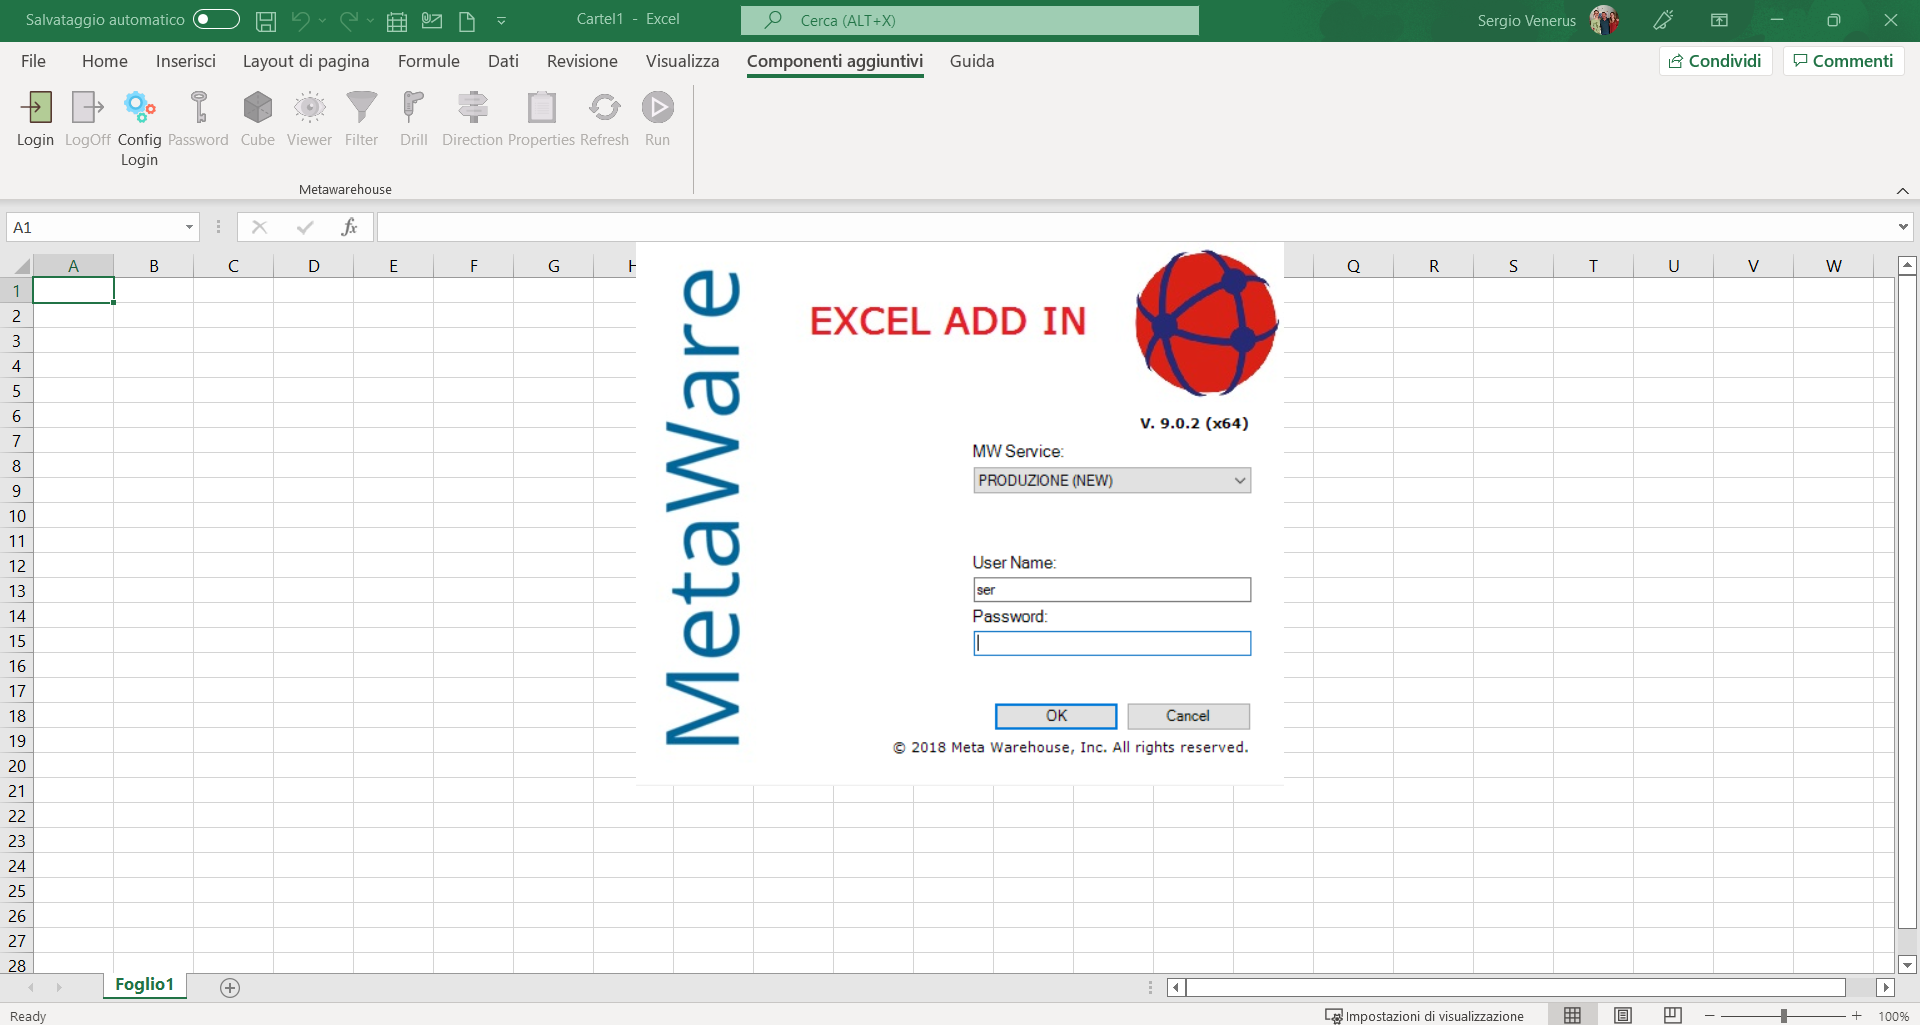This screenshot has height=1025, width=1920.
Task: Click the zoom slider handle
Action: (x=1784, y=1015)
